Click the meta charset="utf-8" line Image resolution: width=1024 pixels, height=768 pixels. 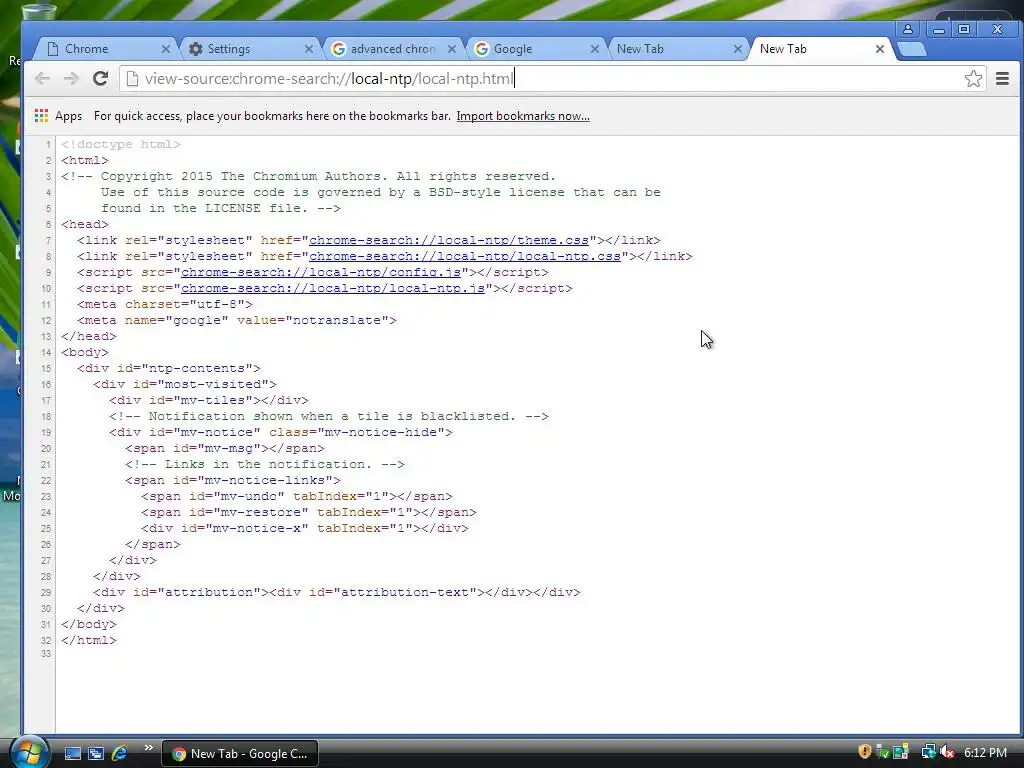point(165,304)
